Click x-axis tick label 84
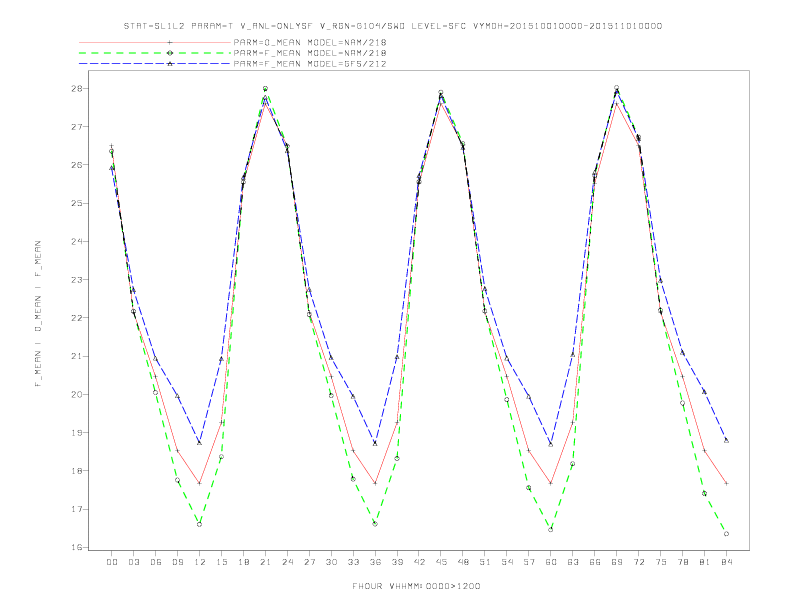Screen dimensions: 792x612 (726, 562)
